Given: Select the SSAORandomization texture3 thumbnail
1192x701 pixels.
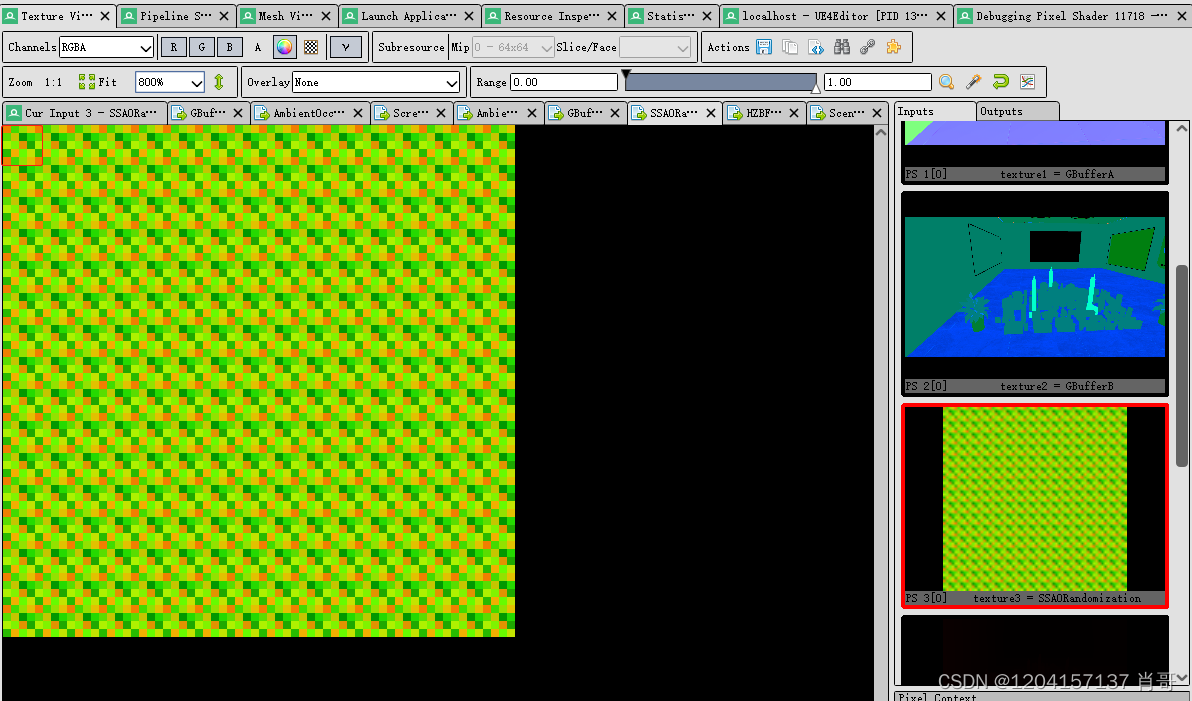Looking at the screenshot, I should [1035, 506].
